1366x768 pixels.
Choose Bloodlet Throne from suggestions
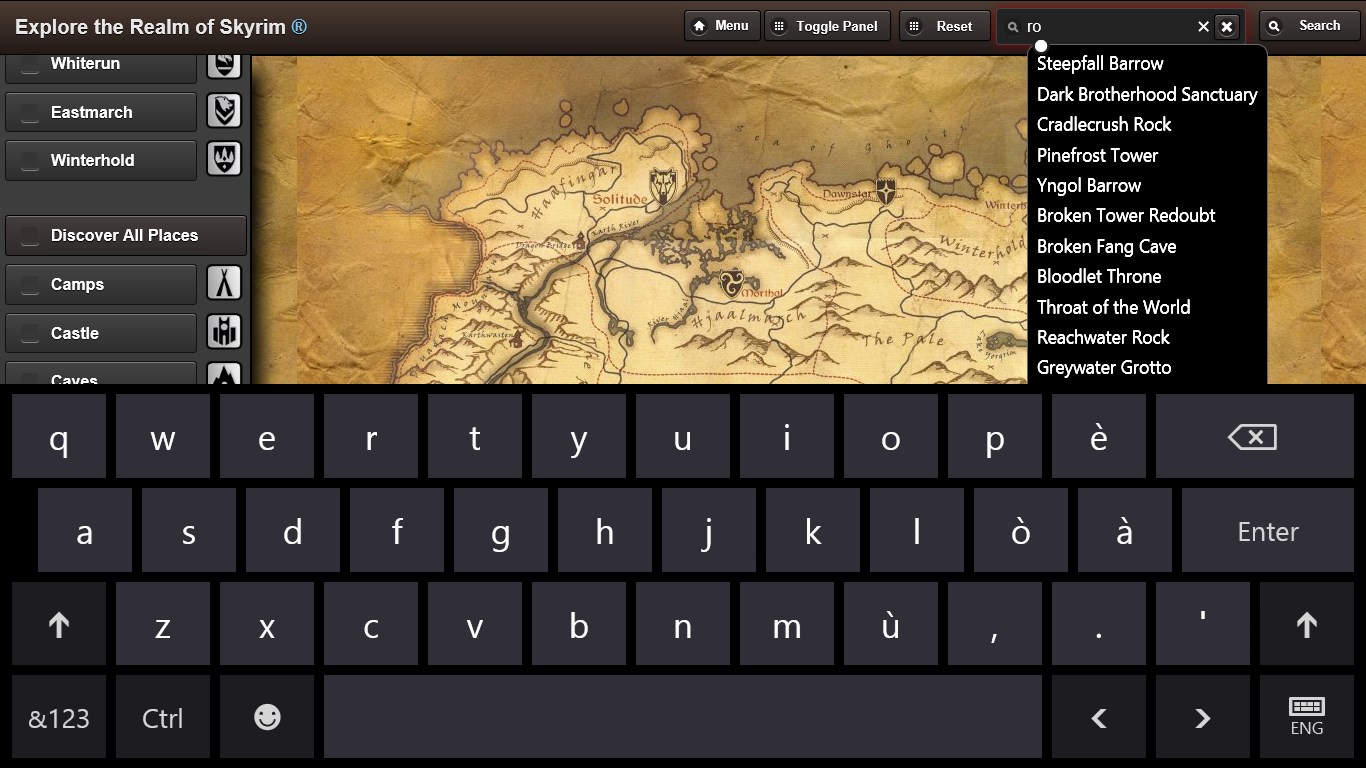pos(1099,276)
